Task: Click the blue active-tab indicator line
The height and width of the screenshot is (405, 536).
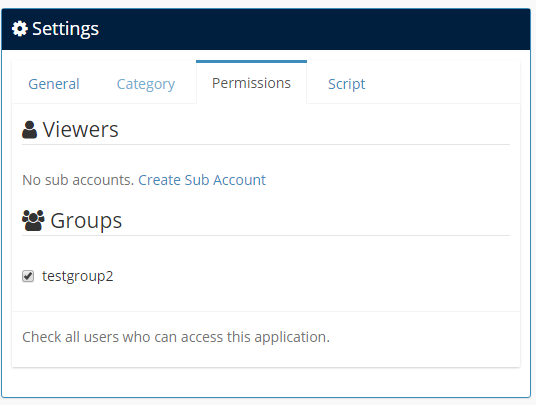Action: 251,62
